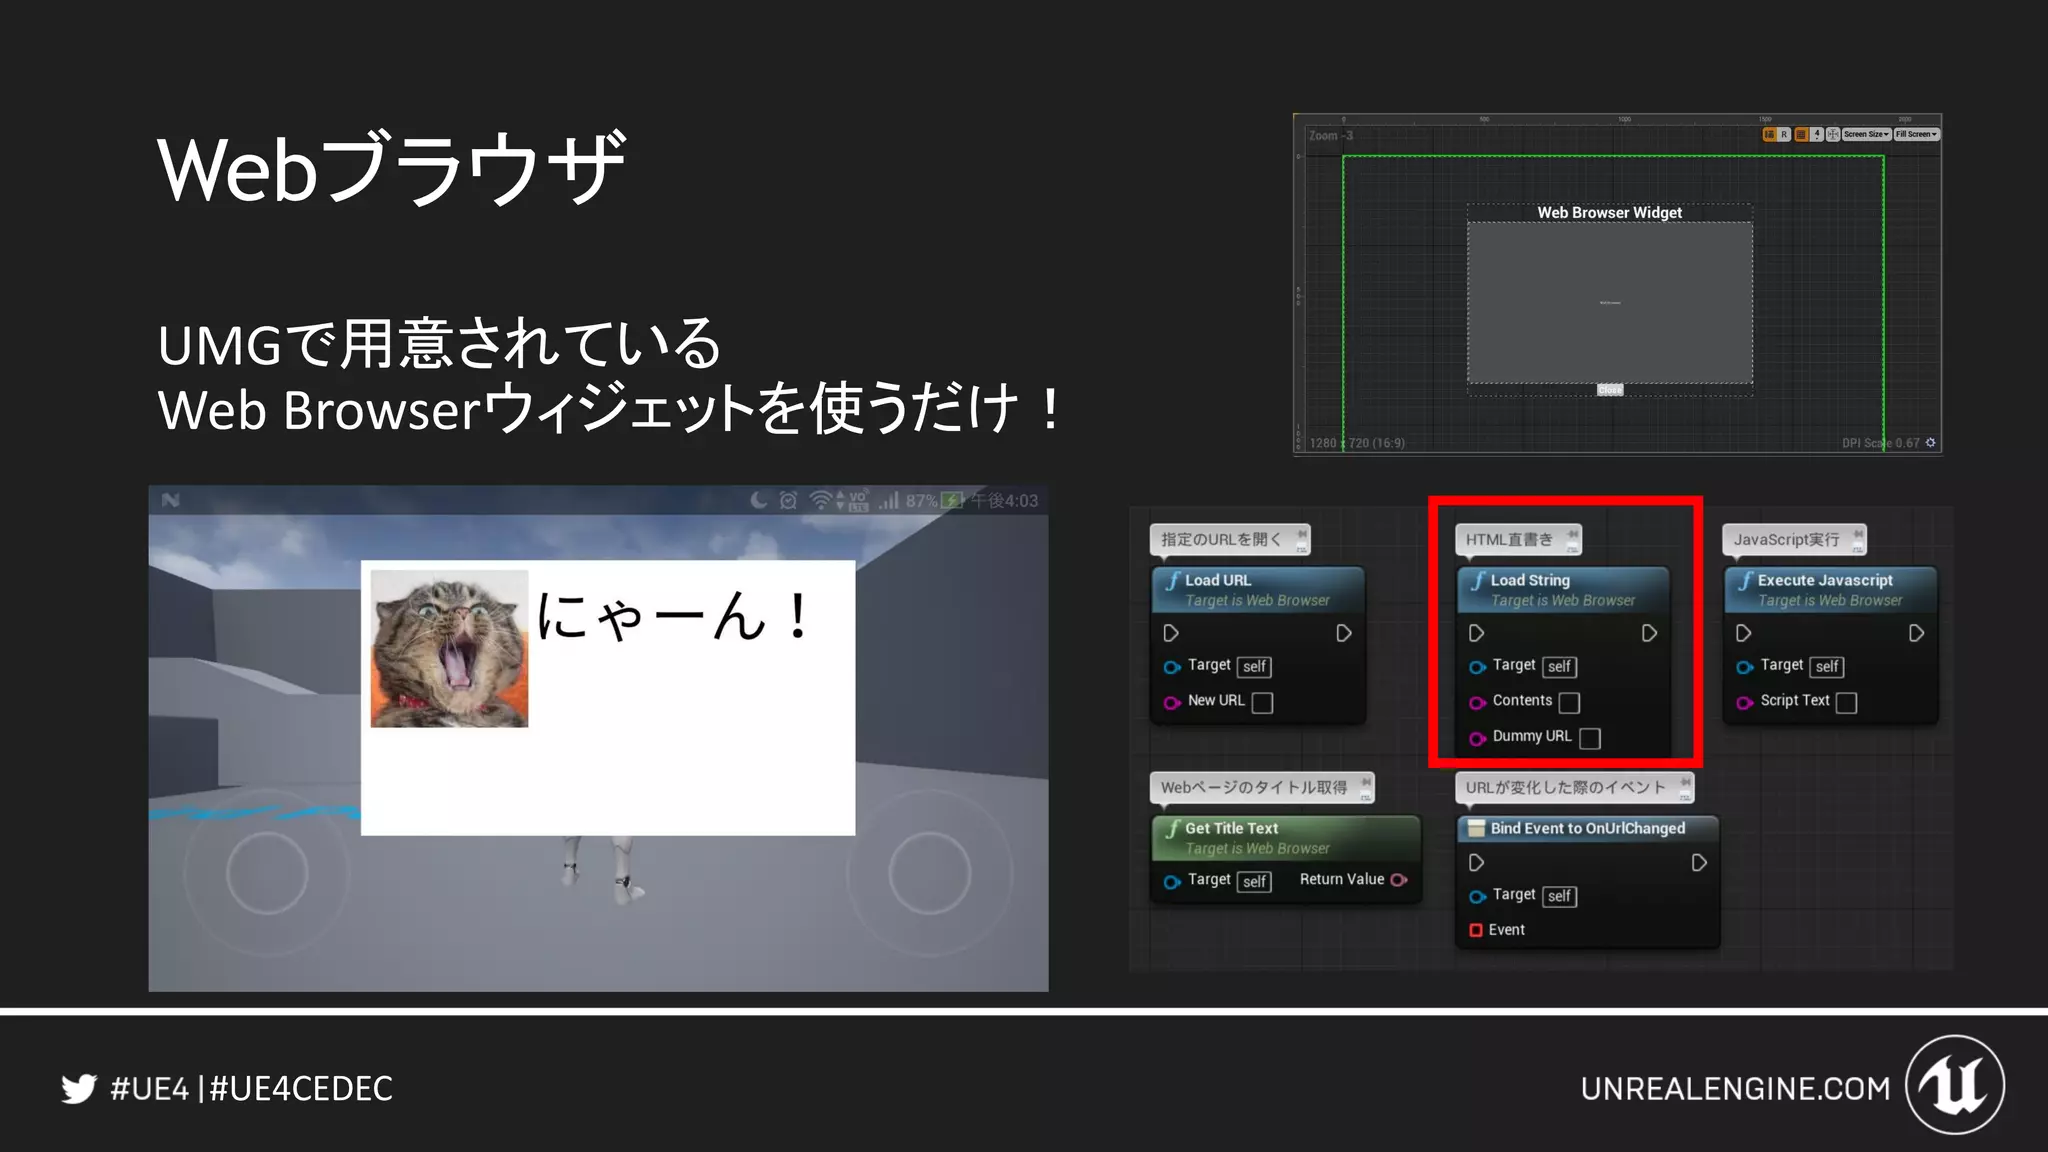Tap the moon do-not-disturb status icon

click(759, 500)
